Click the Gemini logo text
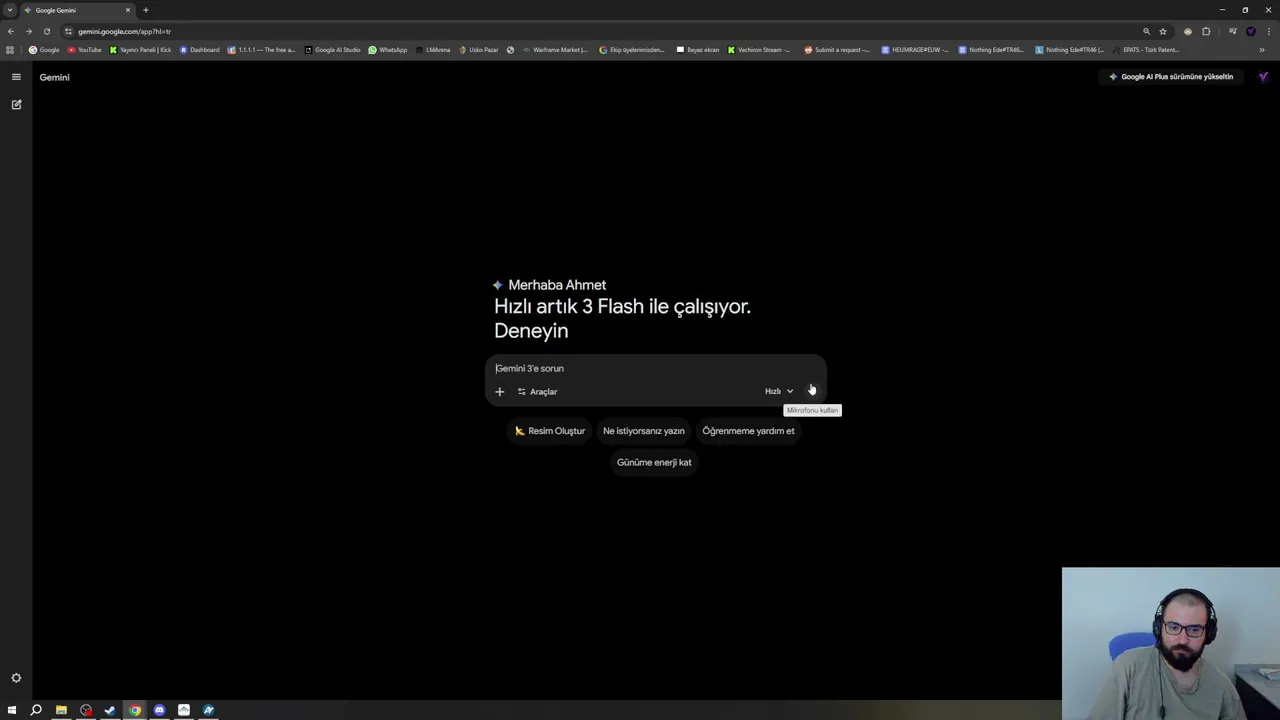This screenshot has height=720, width=1280. [x=55, y=77]
